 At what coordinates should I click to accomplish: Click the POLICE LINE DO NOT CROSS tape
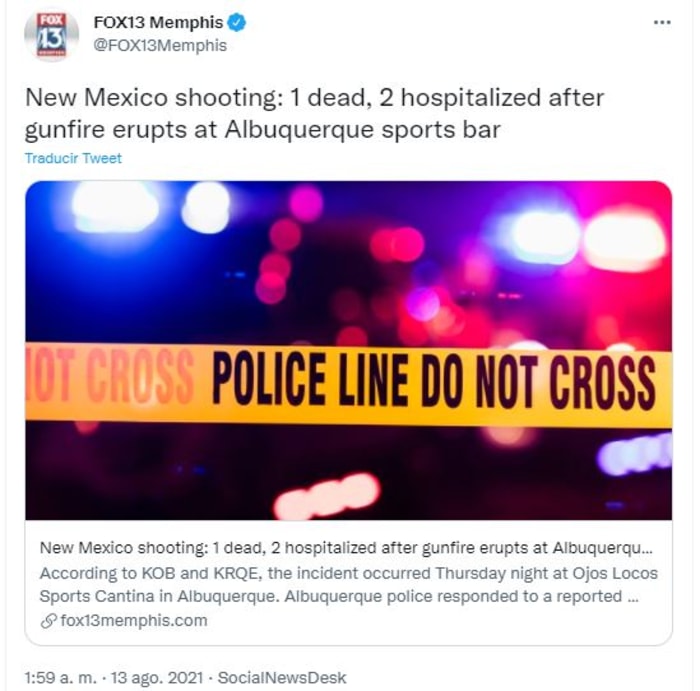click(x=349, y=383)
